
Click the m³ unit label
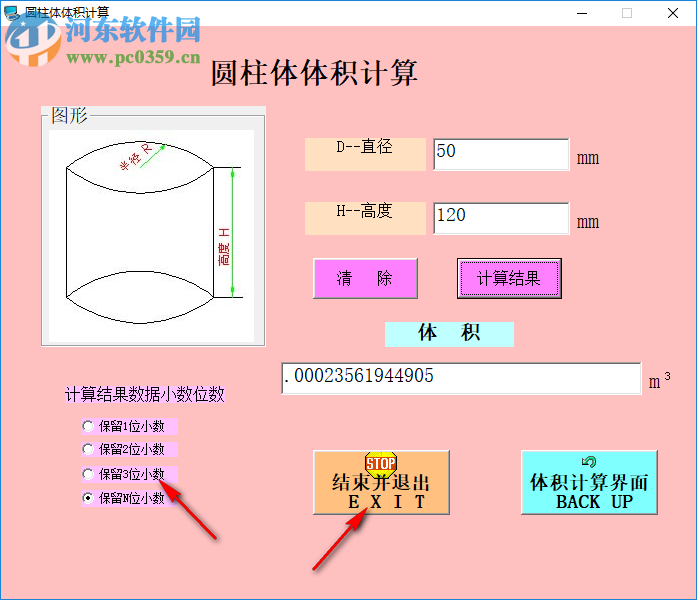pos(659,381)
